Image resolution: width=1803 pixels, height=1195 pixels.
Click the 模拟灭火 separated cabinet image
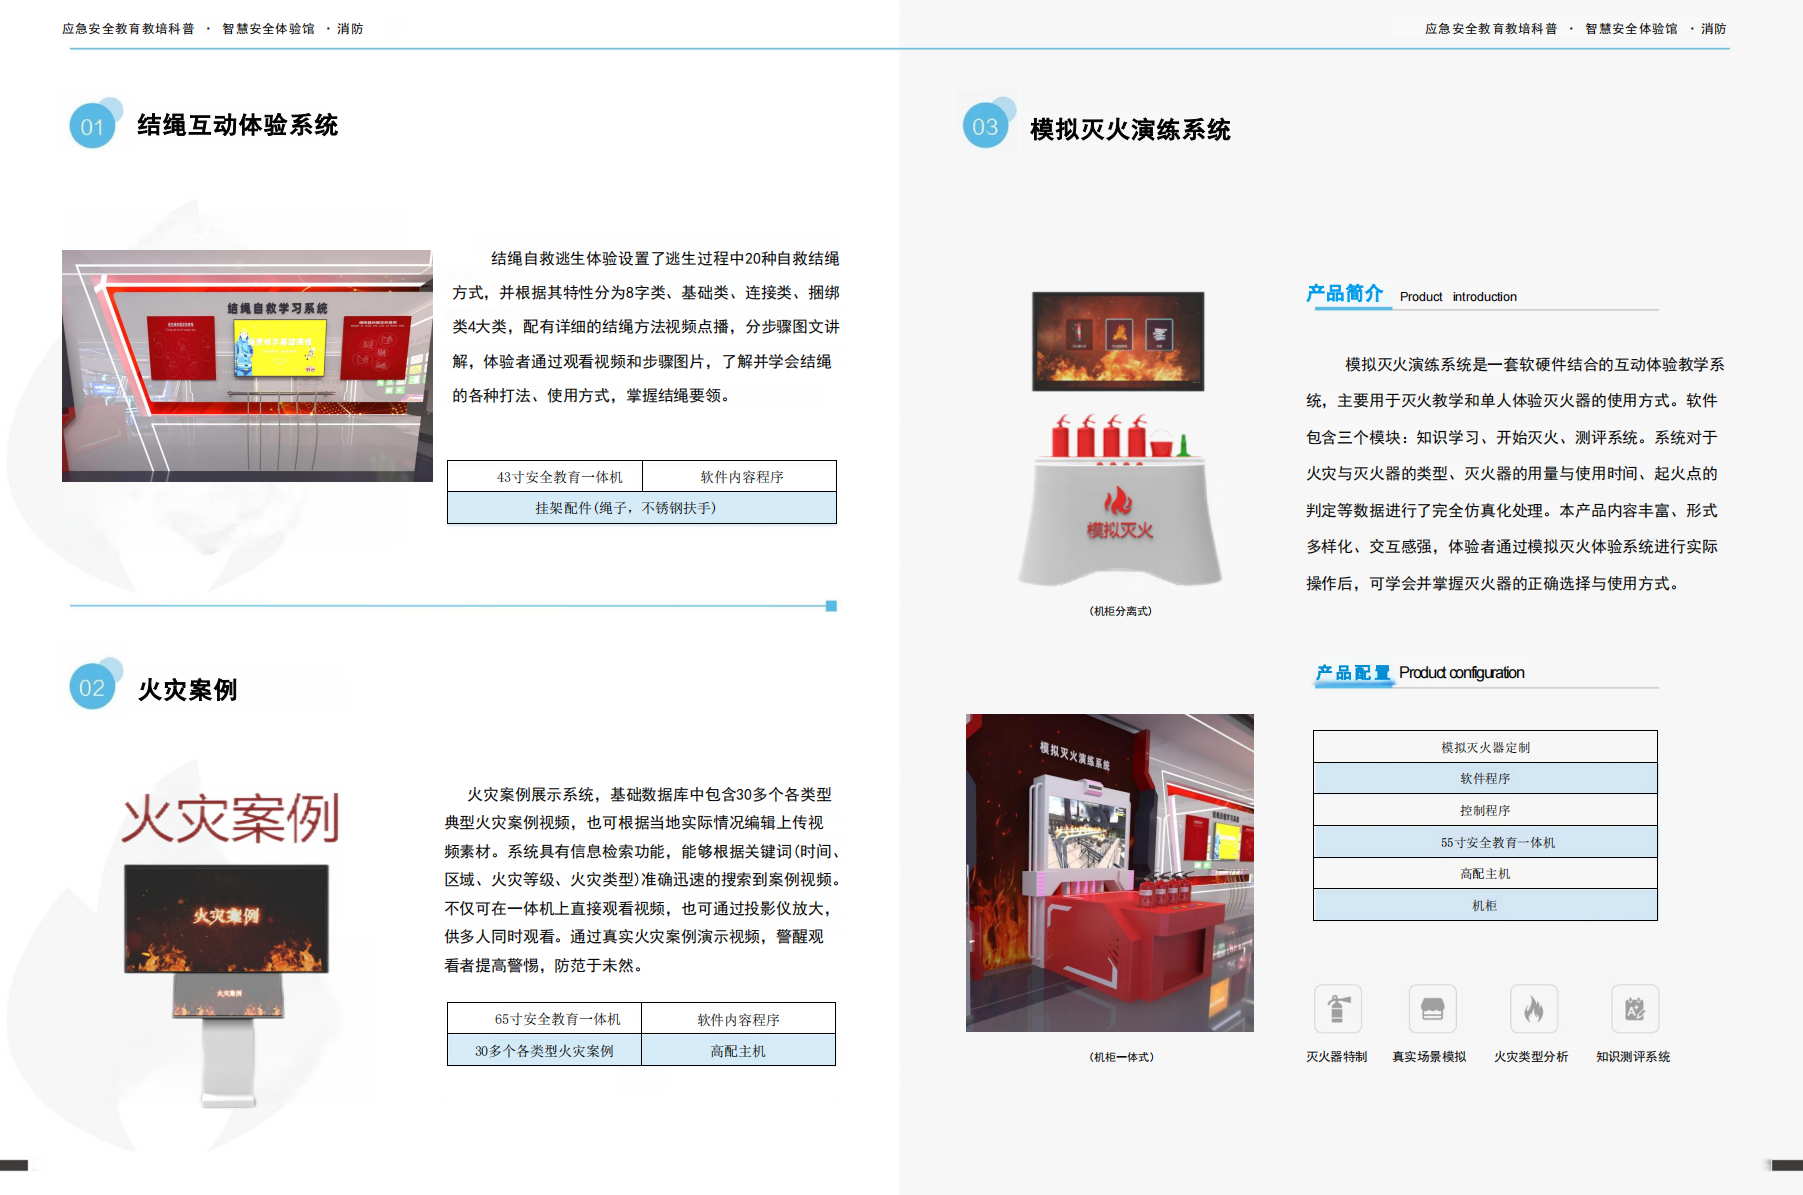[x=1119, y=440]
